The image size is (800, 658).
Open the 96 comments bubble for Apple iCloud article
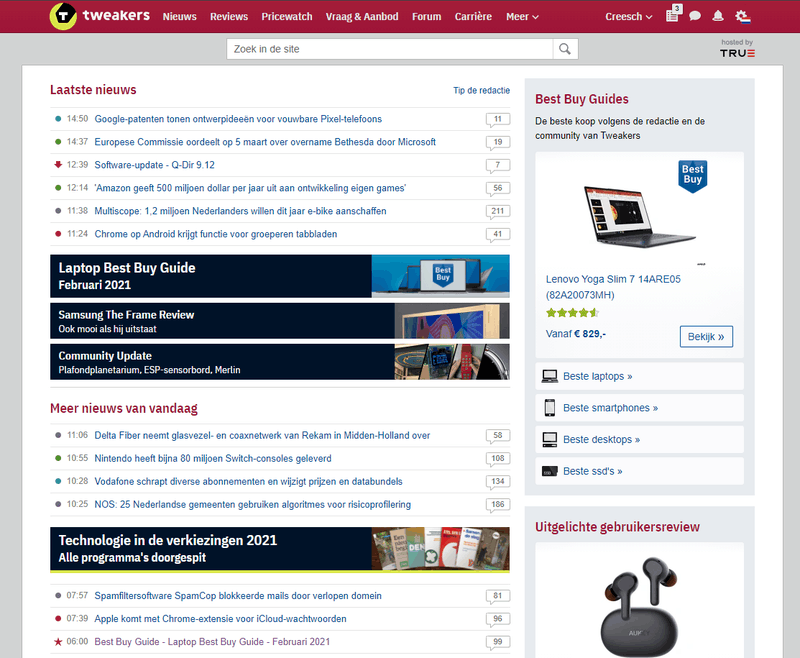tap(498, 619)
